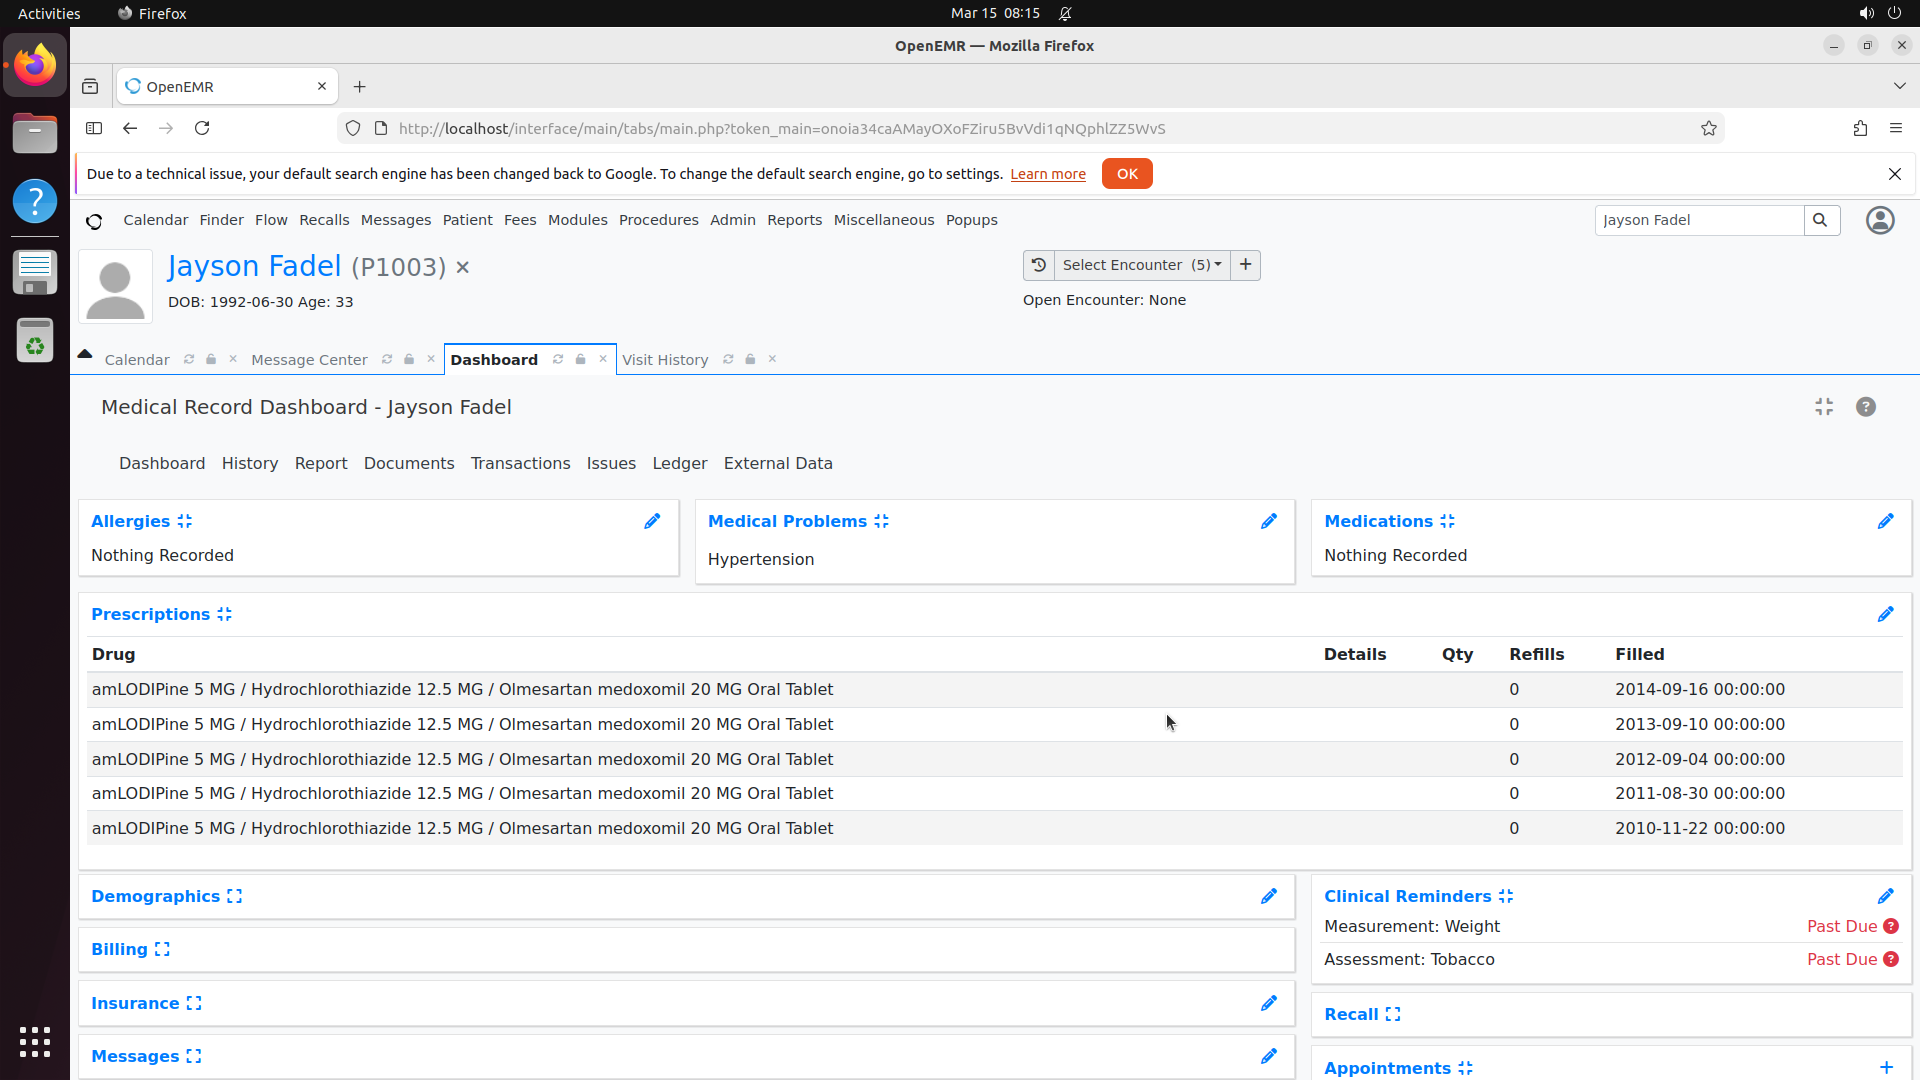This screenshot has width=1920, height=1080.
Task: Lock the Calendar tab with its padlock icon
Action: [210, 359]
